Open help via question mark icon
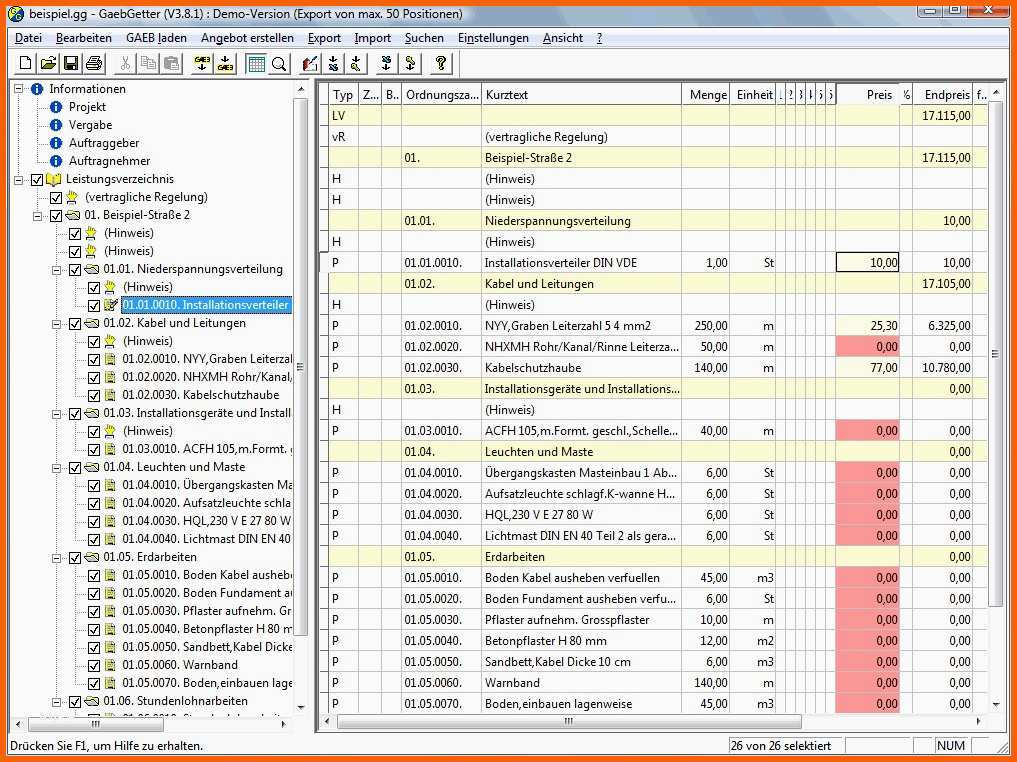This screenshot has width=1017, height=762. [440, 64]
